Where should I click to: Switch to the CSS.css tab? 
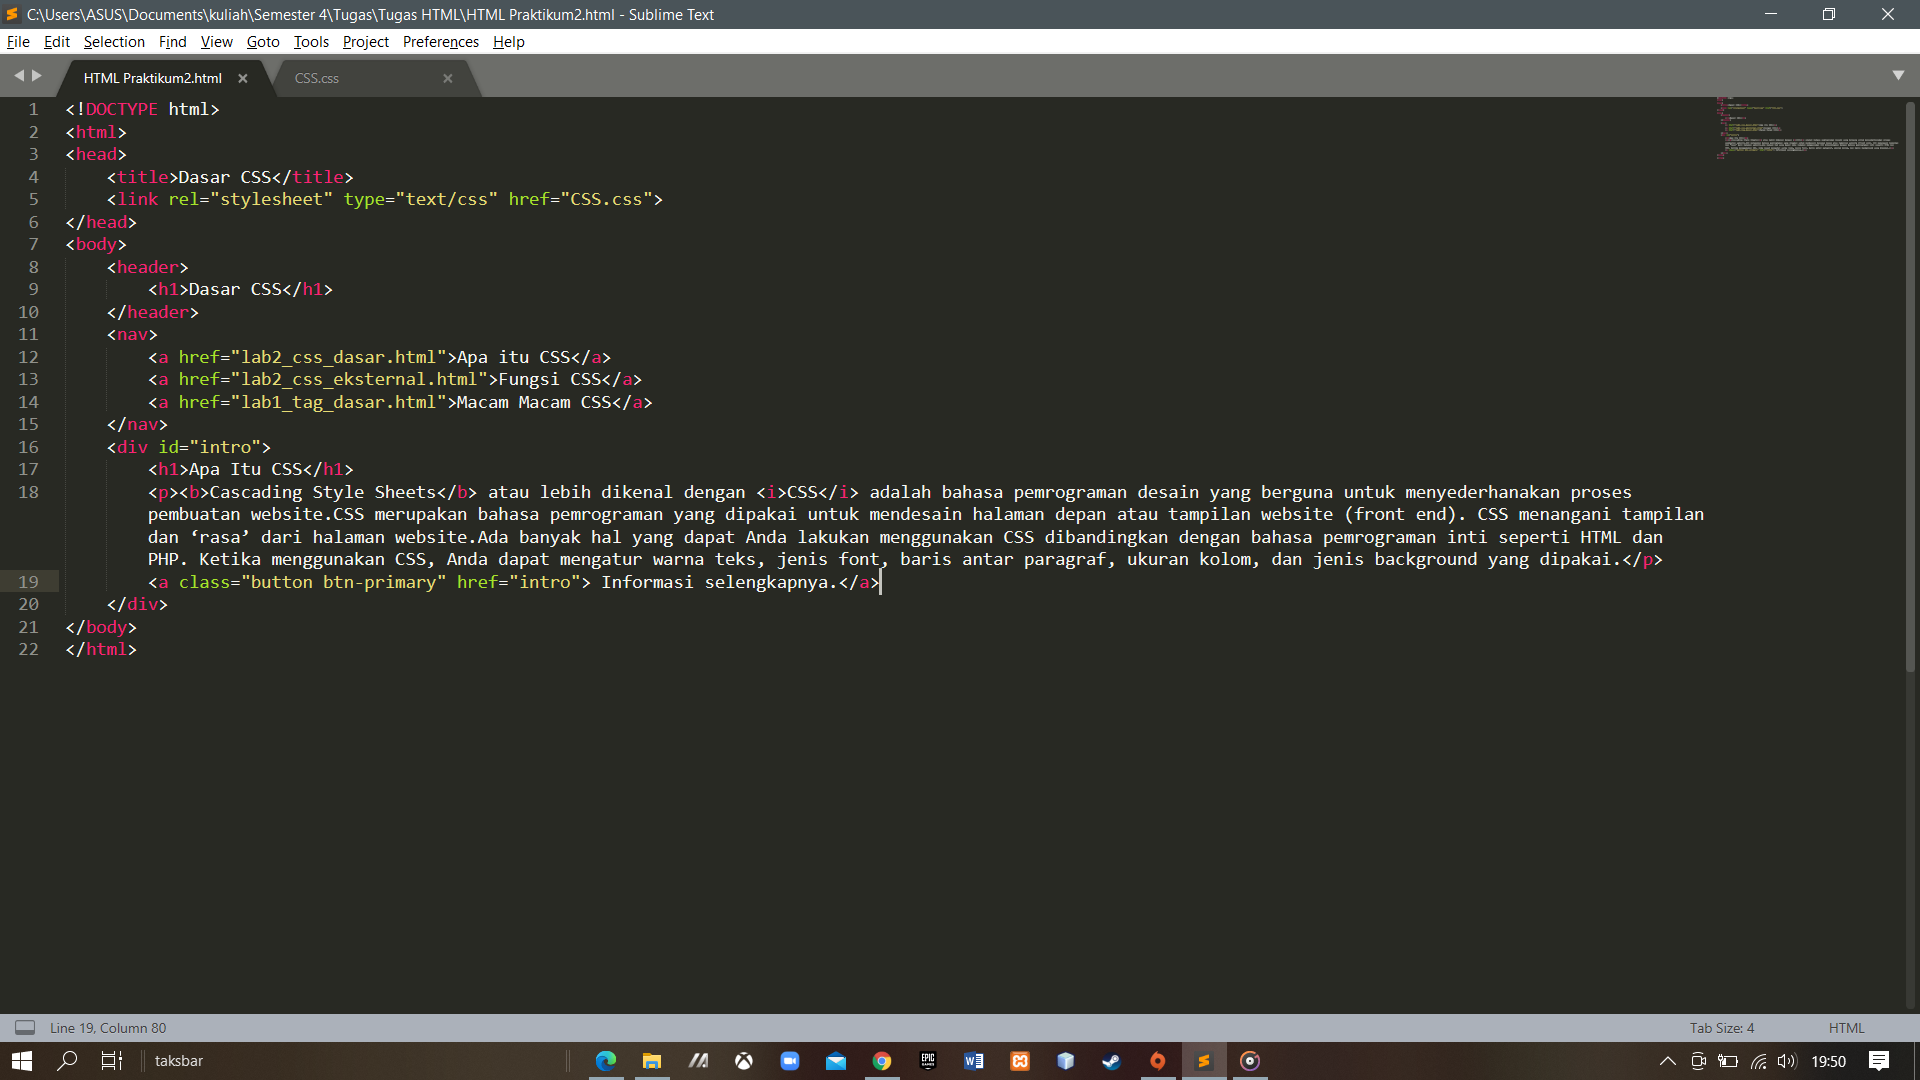[317, 78]
